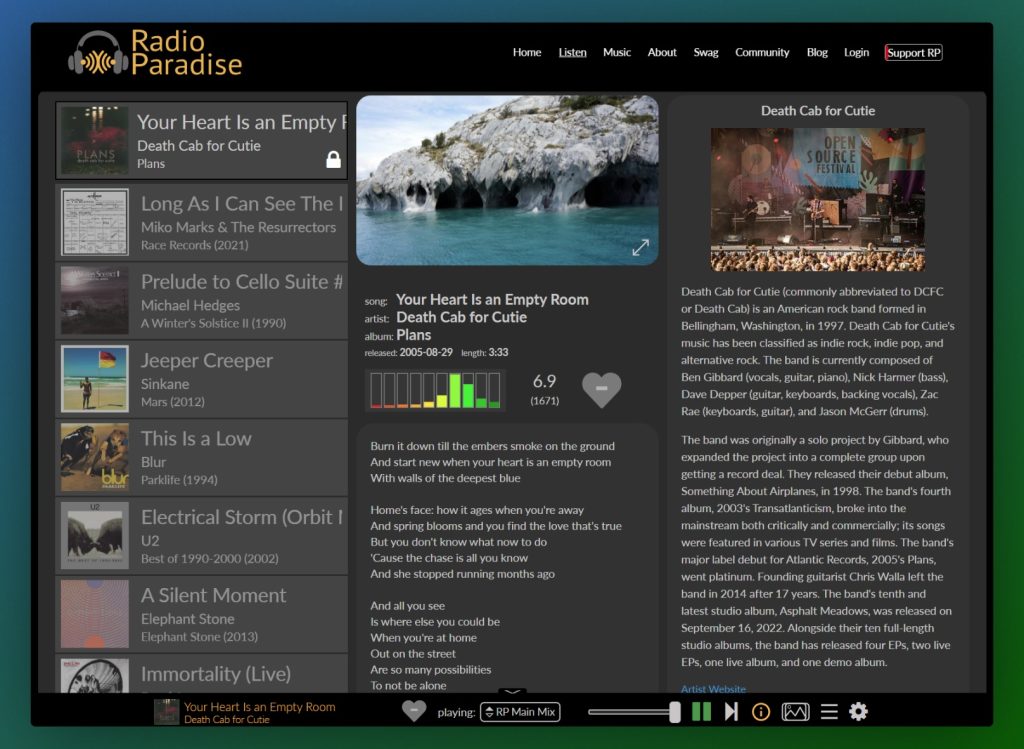Open the Music menu item
Viewport: 1024px width, 749px height.
[617, 53]
